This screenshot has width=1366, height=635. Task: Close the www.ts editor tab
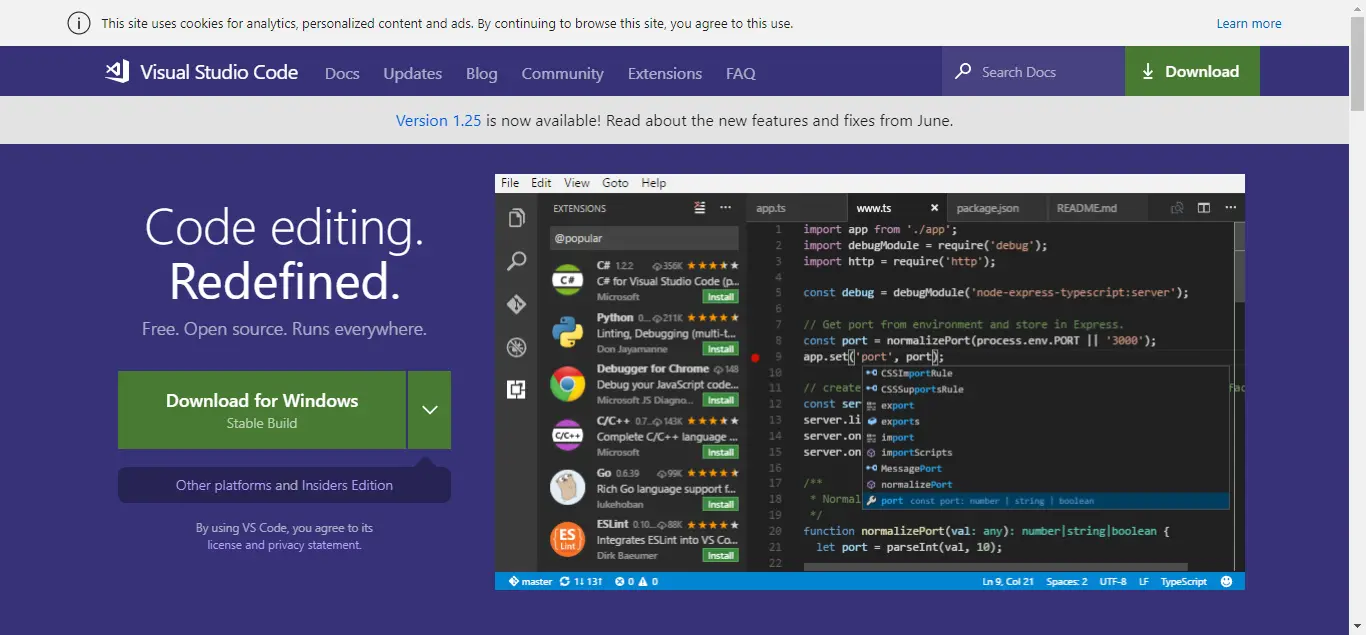click(x=935, y=208)
